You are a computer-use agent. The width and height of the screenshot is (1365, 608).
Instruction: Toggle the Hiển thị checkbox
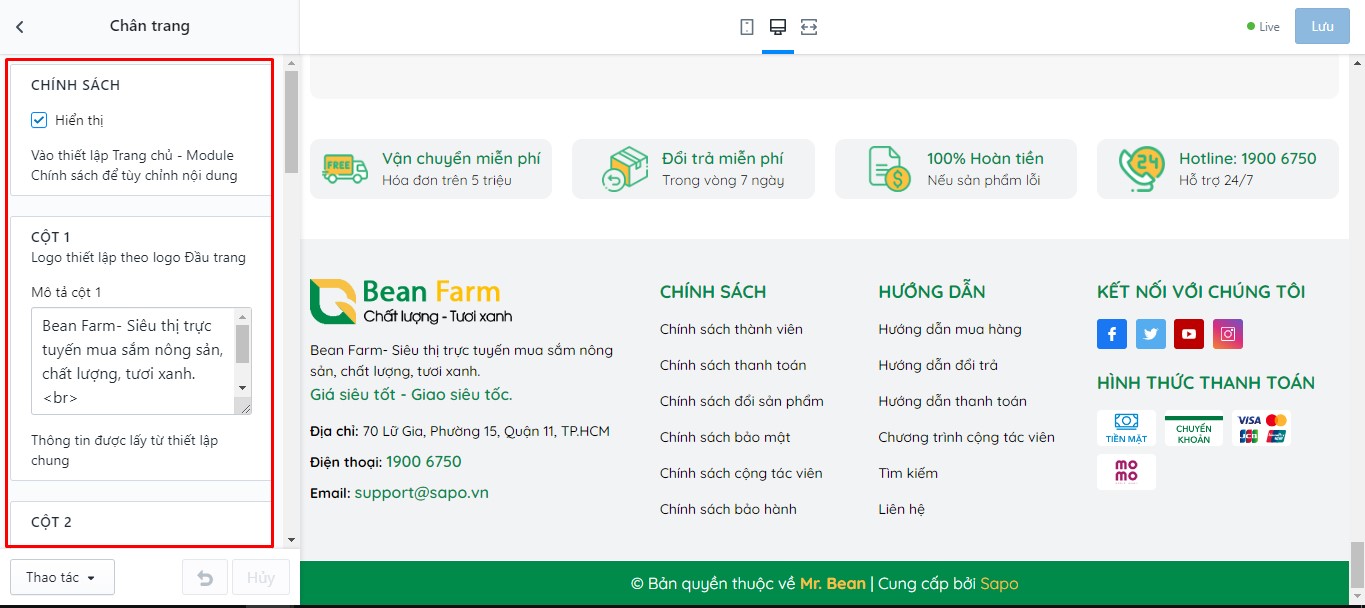[40, 120]
